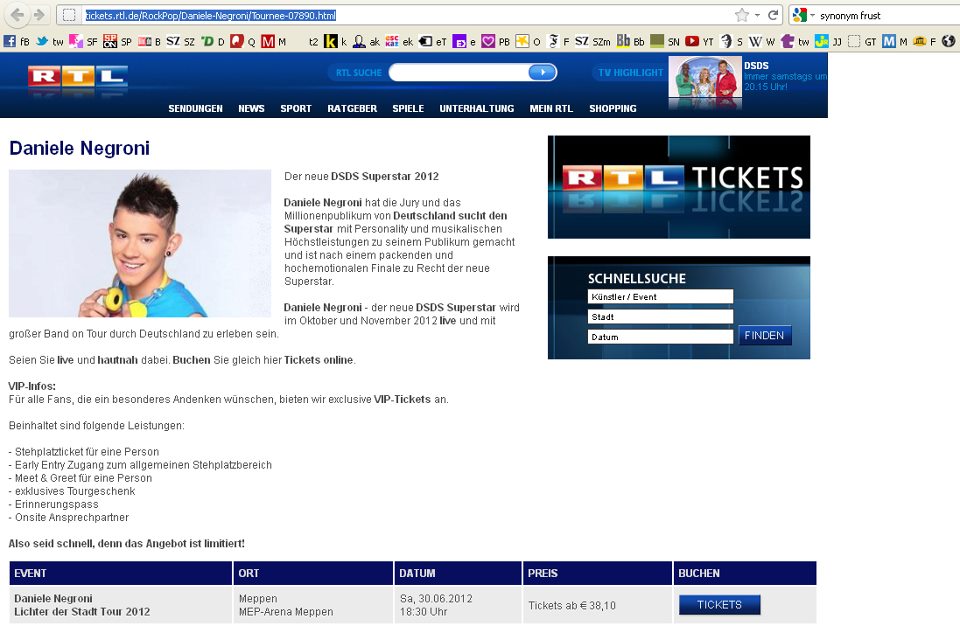
Task: Focus the browser search box with 'synonym frust'
Action: 888,15
